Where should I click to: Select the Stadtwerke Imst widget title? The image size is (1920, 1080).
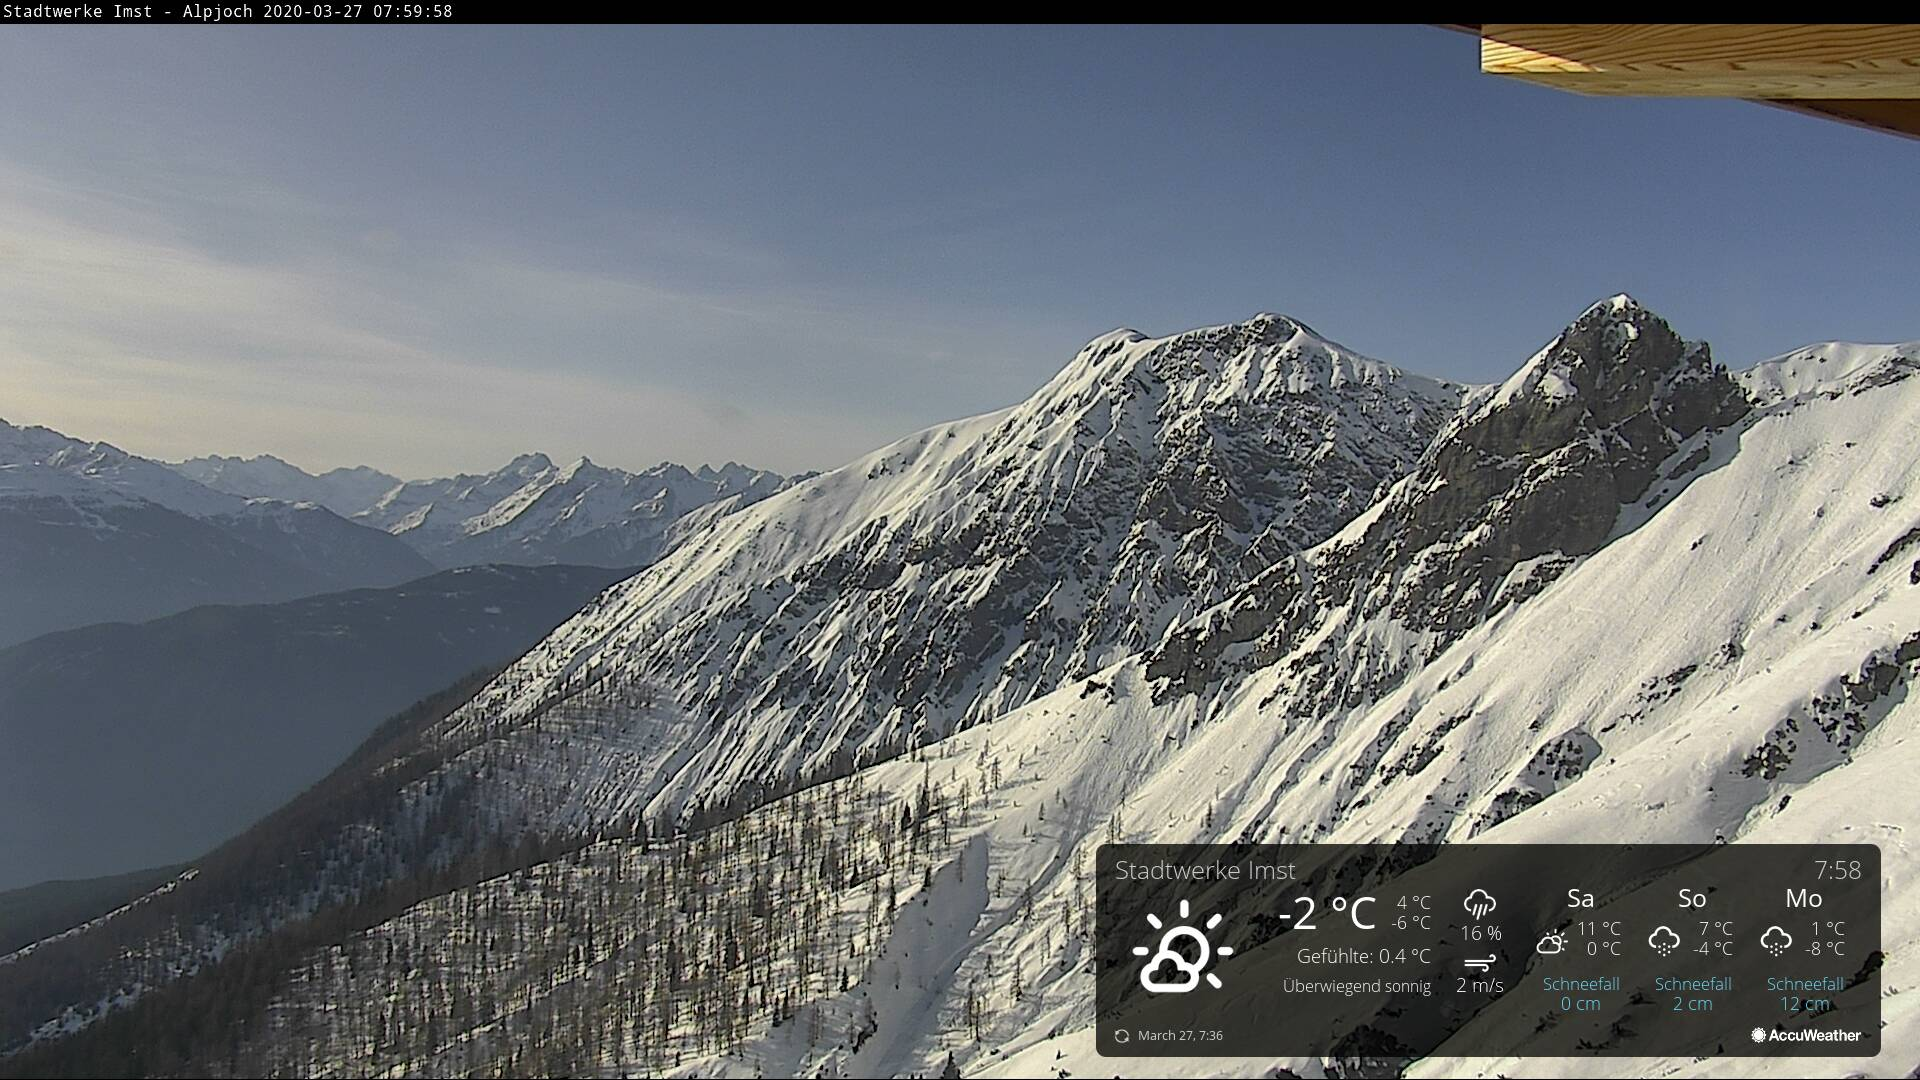click(x=1205, y=870)
